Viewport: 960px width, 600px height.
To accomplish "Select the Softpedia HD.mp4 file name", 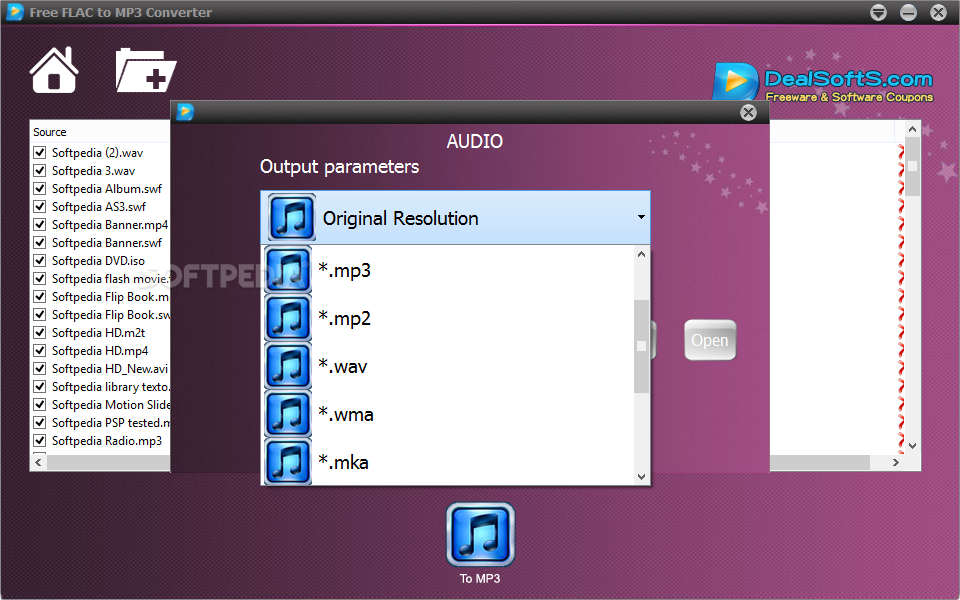I will pos(100,351).
